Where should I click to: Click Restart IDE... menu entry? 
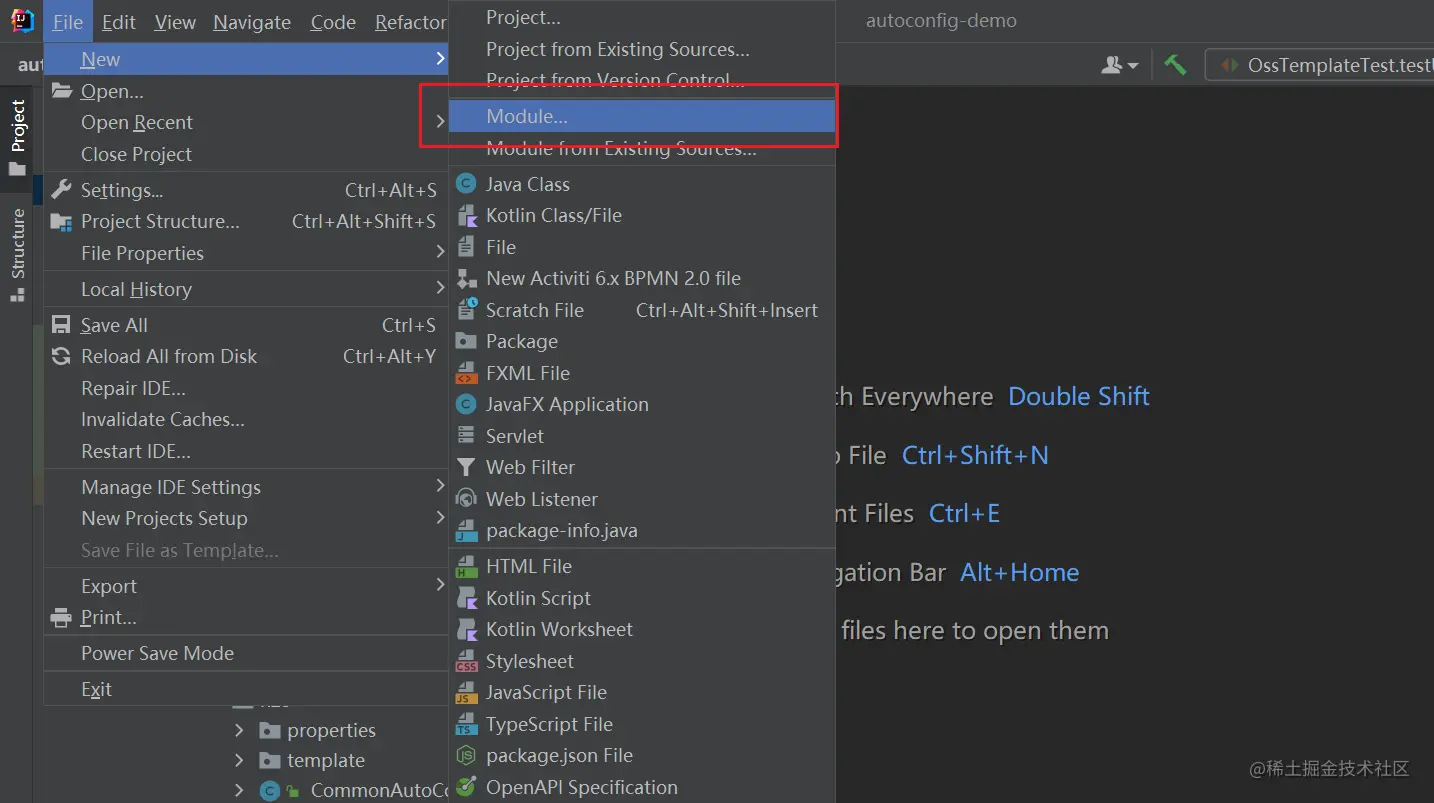tap(246, 451)
